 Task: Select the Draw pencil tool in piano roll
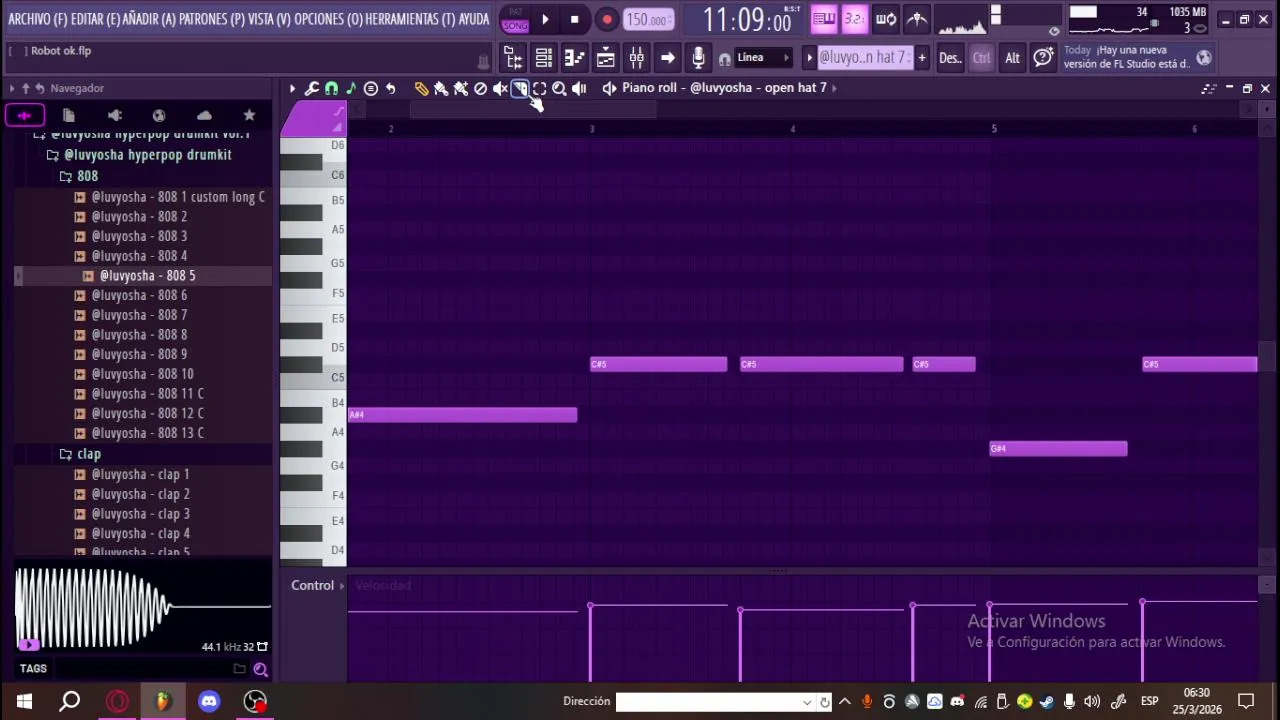point(421,89)
